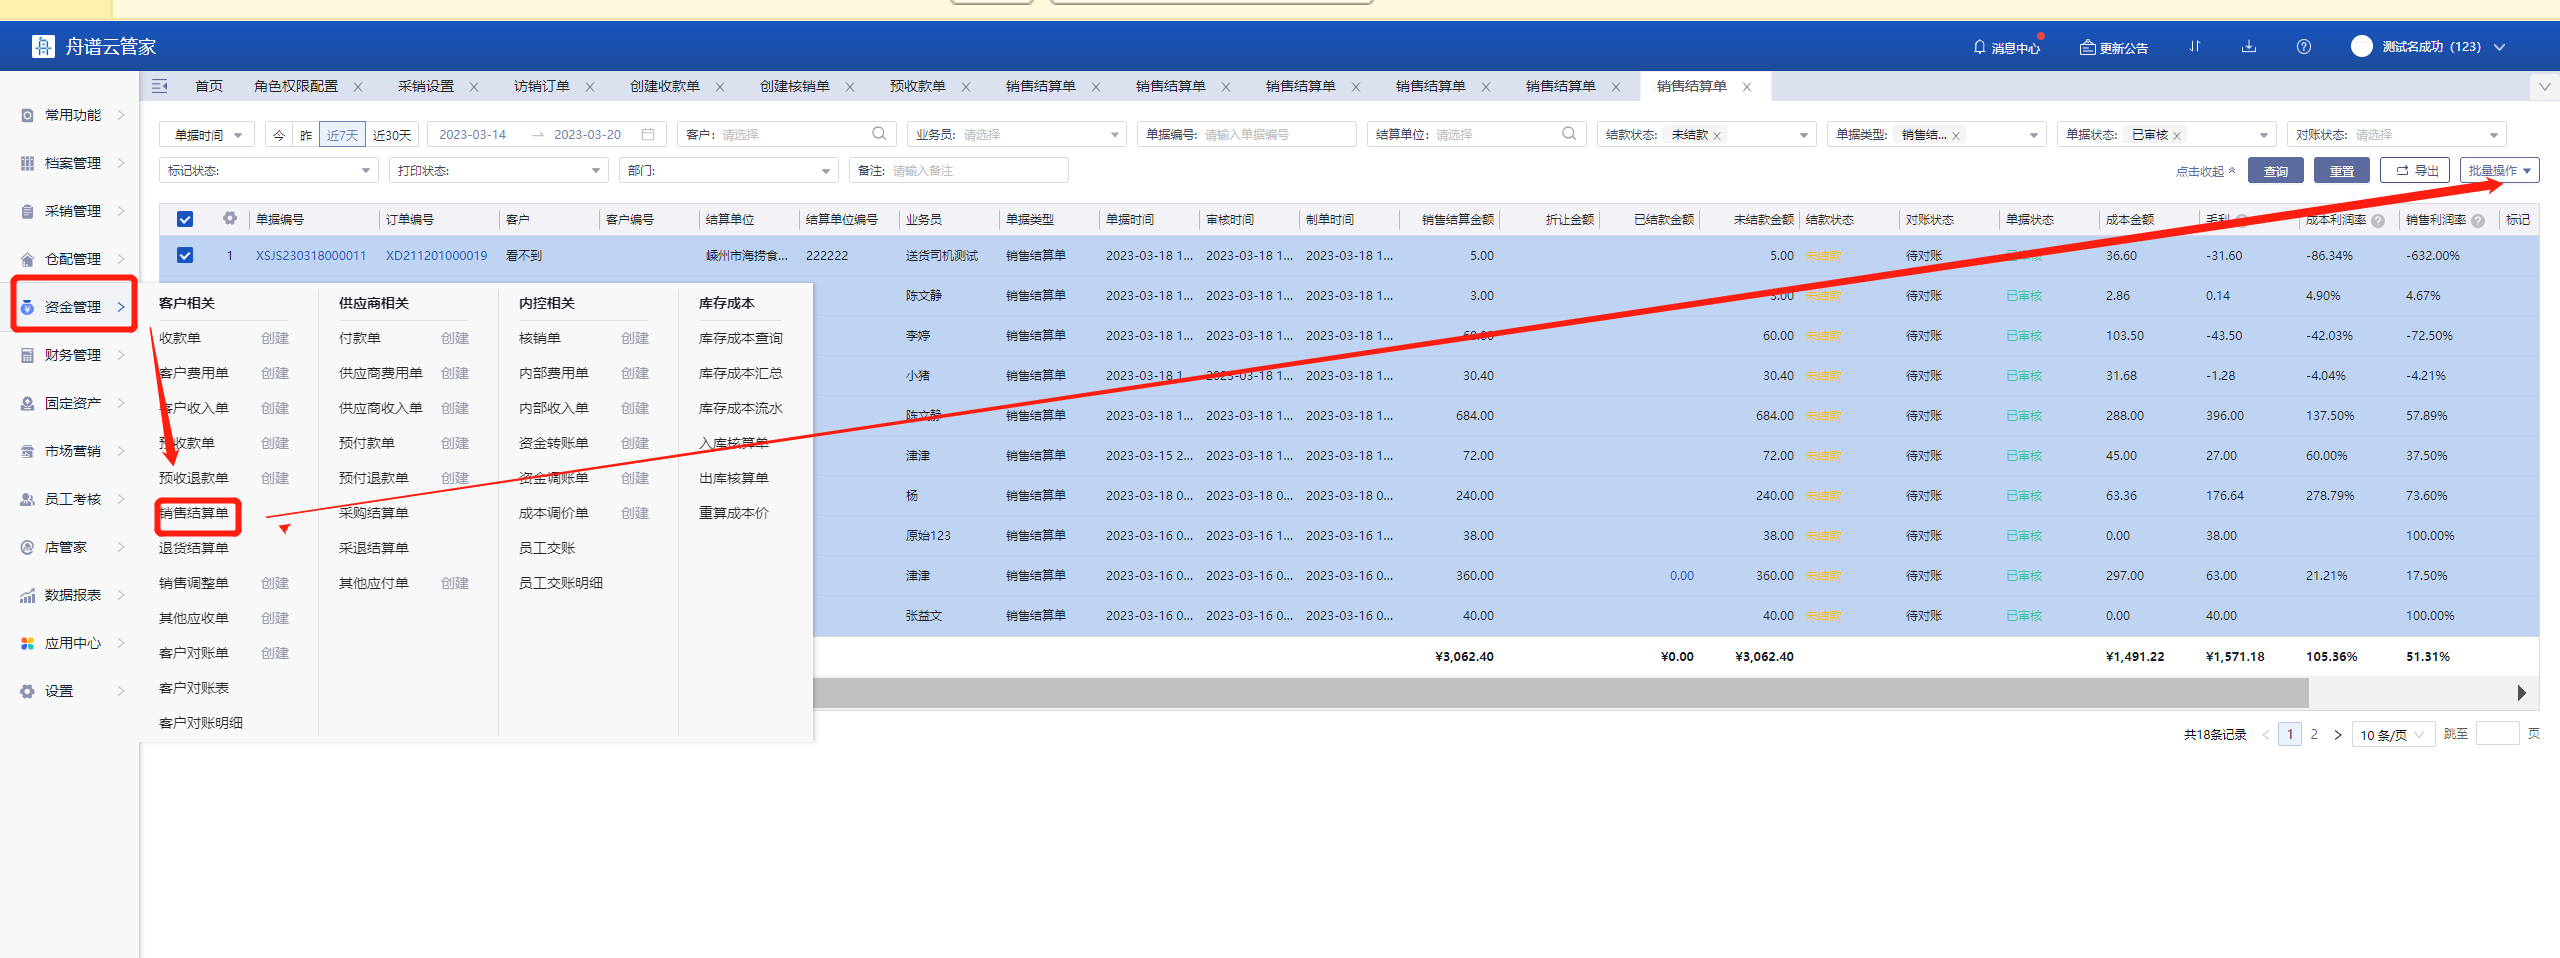Toggle the select-all checkbox in table header
2560x958 pixels.
coord(185,219)
